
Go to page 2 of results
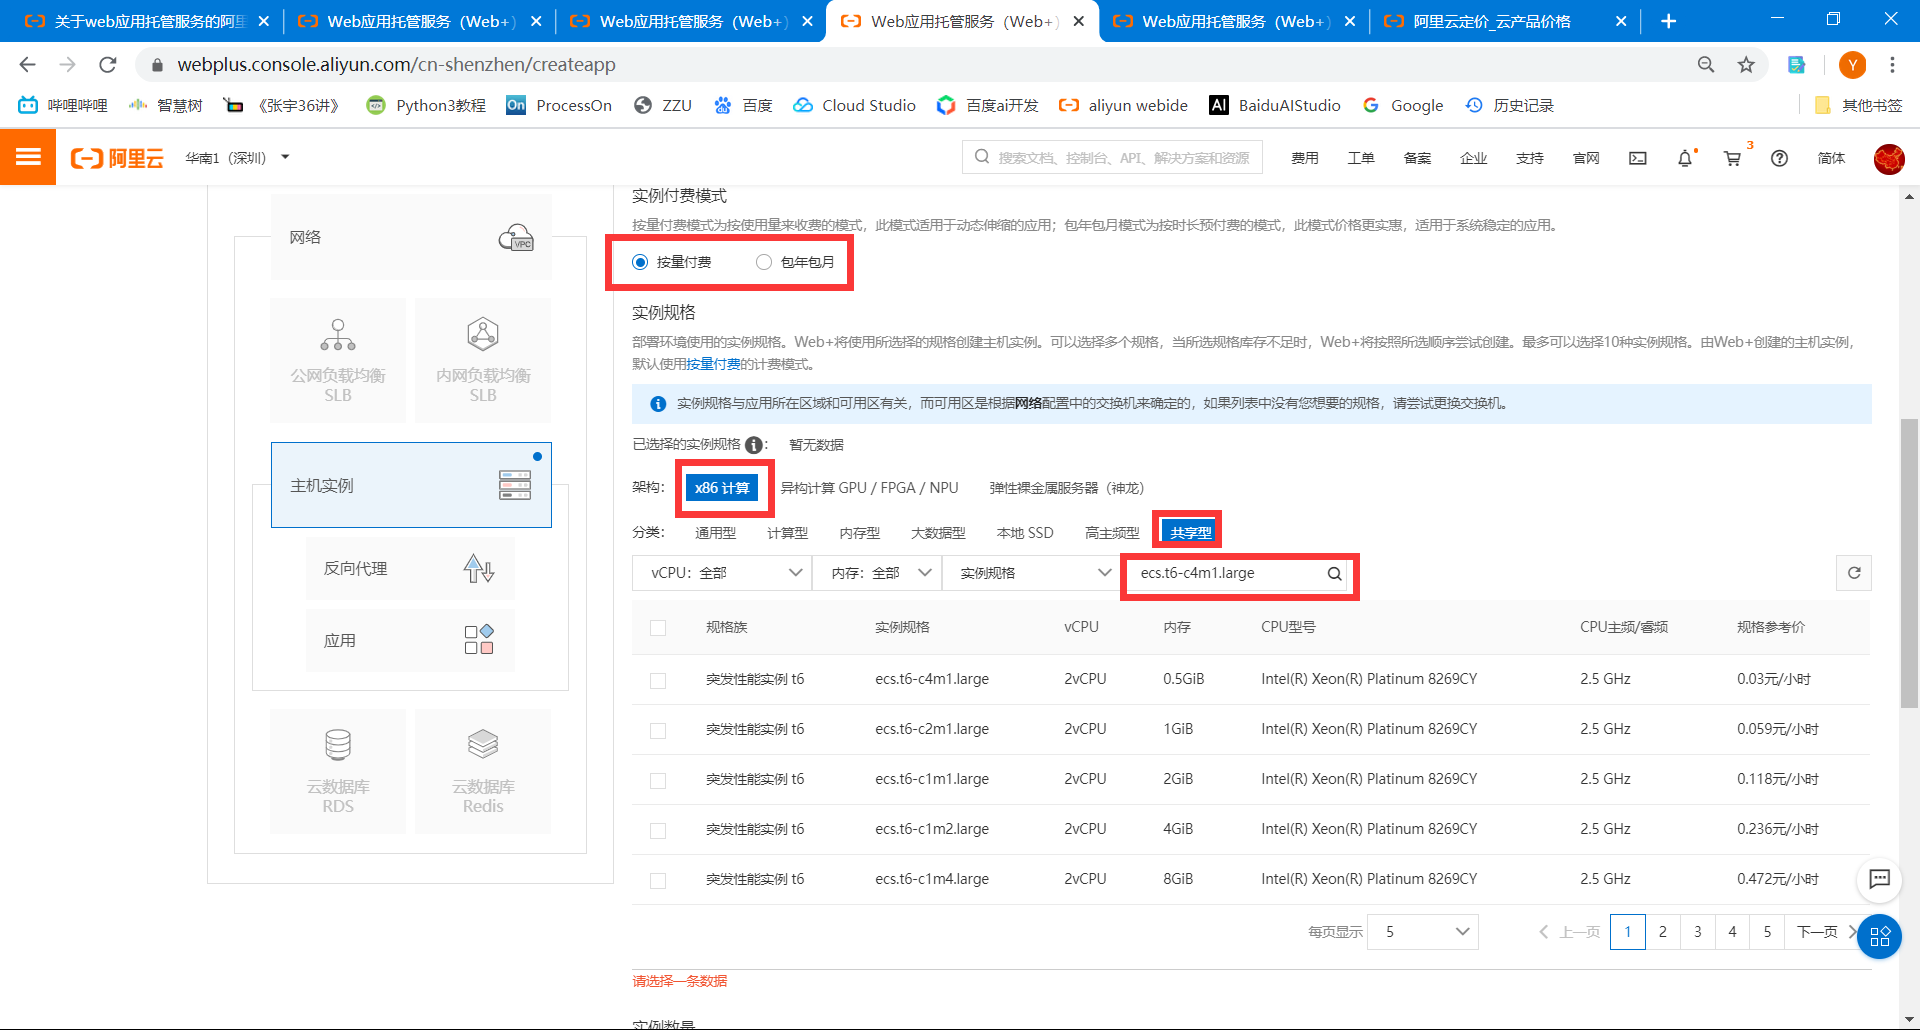(x=1662, y=932)
